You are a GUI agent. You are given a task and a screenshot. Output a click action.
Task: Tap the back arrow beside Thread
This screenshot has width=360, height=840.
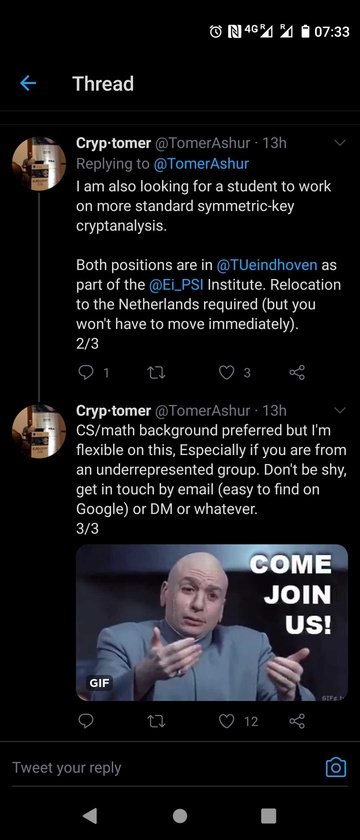click(x=28, y=83)
